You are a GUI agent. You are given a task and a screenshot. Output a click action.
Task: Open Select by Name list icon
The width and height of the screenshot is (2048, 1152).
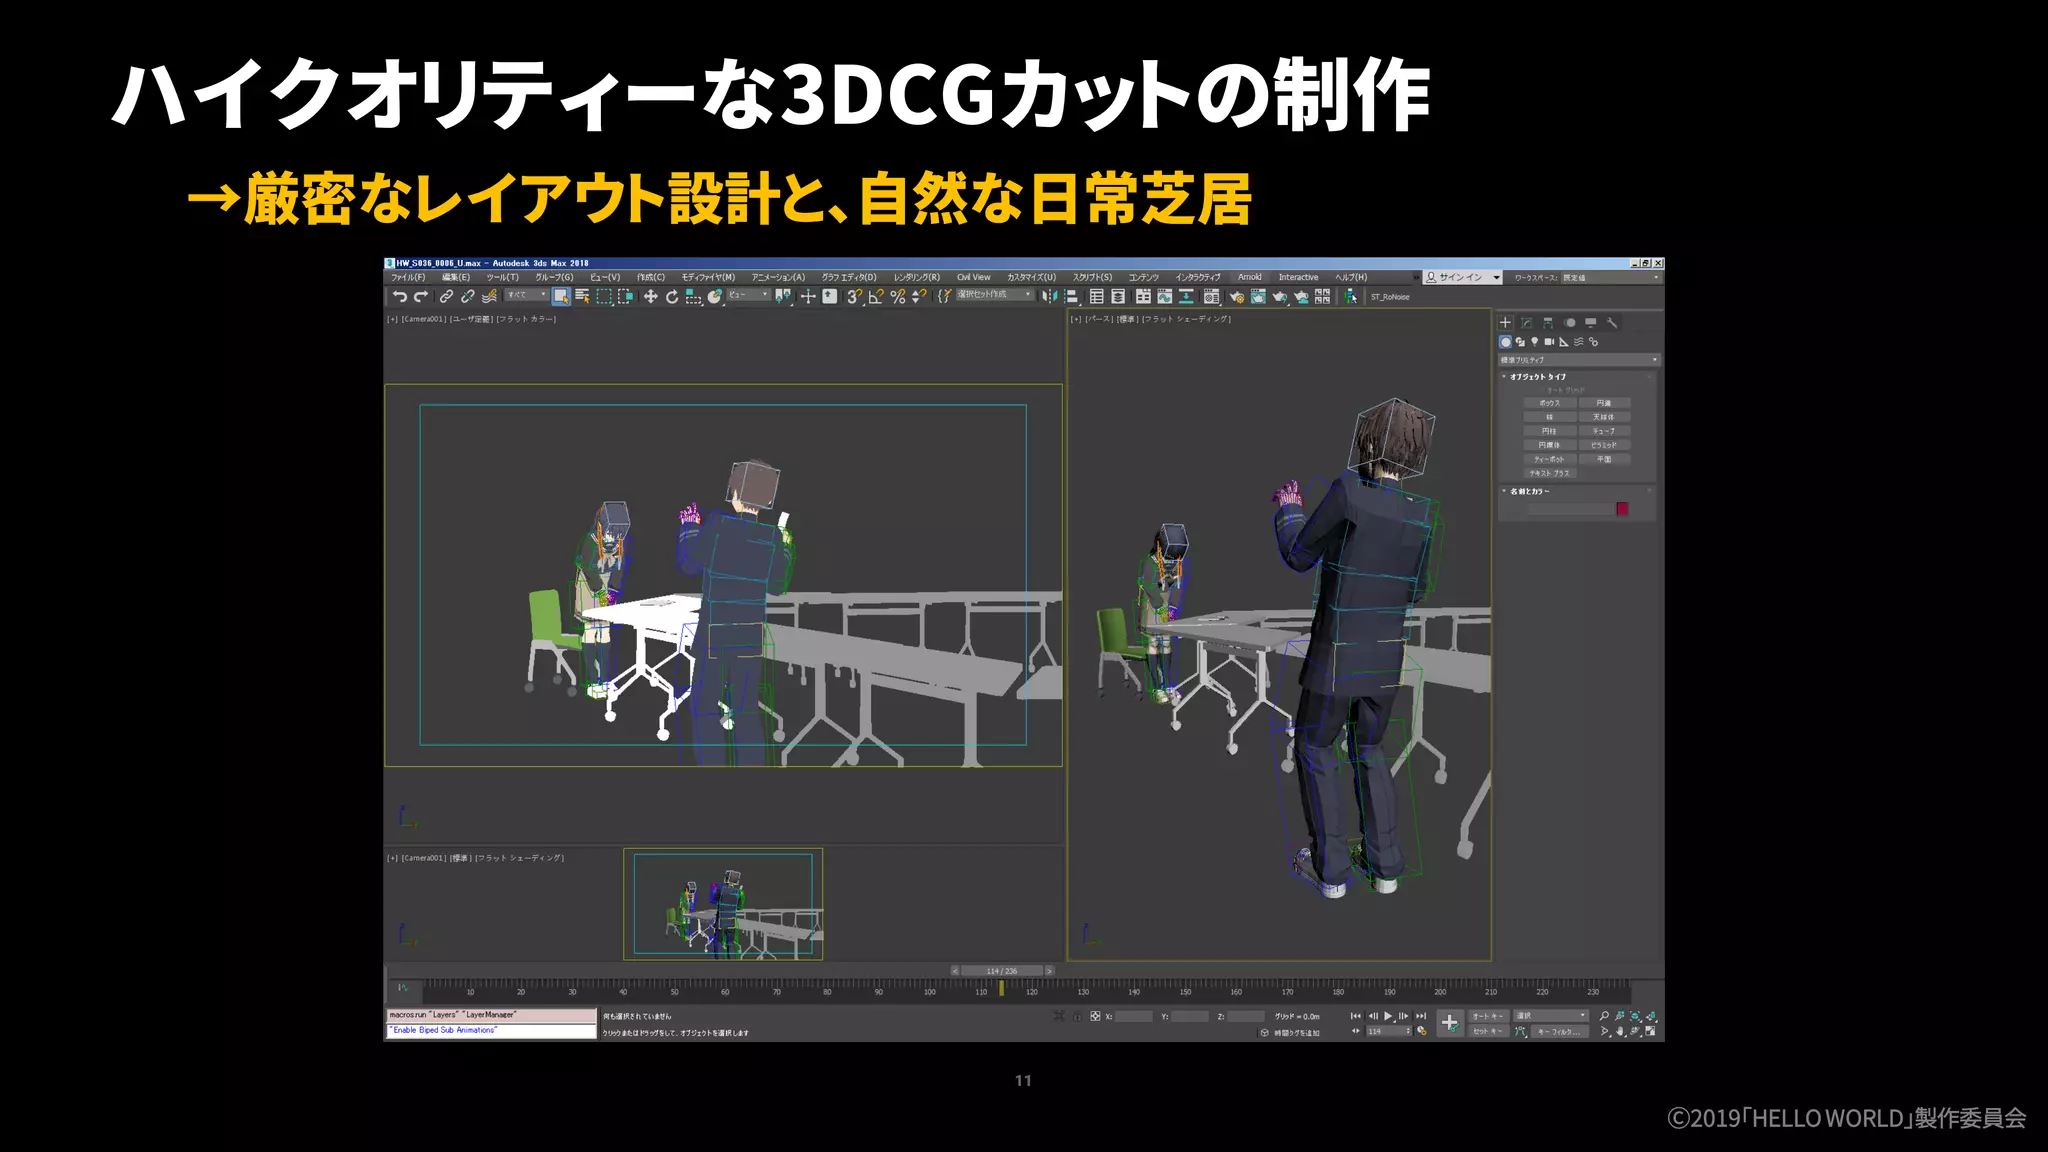click(x=582, y=296)
